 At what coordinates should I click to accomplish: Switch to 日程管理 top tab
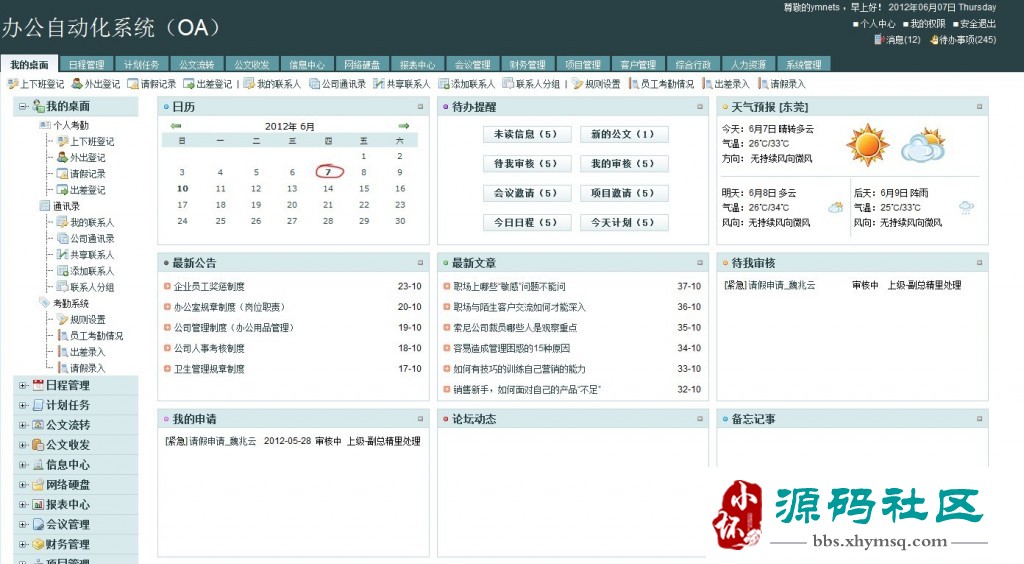pyautogui.click(x=86, y=65)
